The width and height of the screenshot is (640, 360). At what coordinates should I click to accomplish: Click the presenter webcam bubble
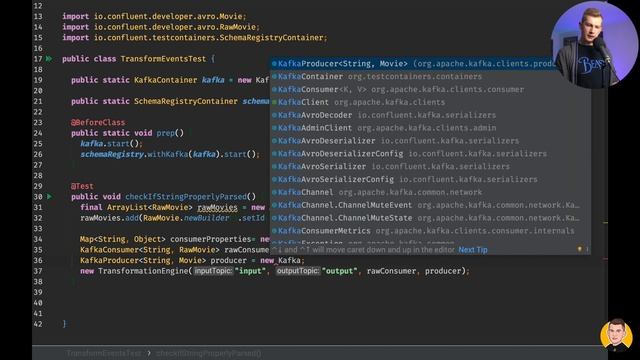pyautogui.click(x=595, y=45)
